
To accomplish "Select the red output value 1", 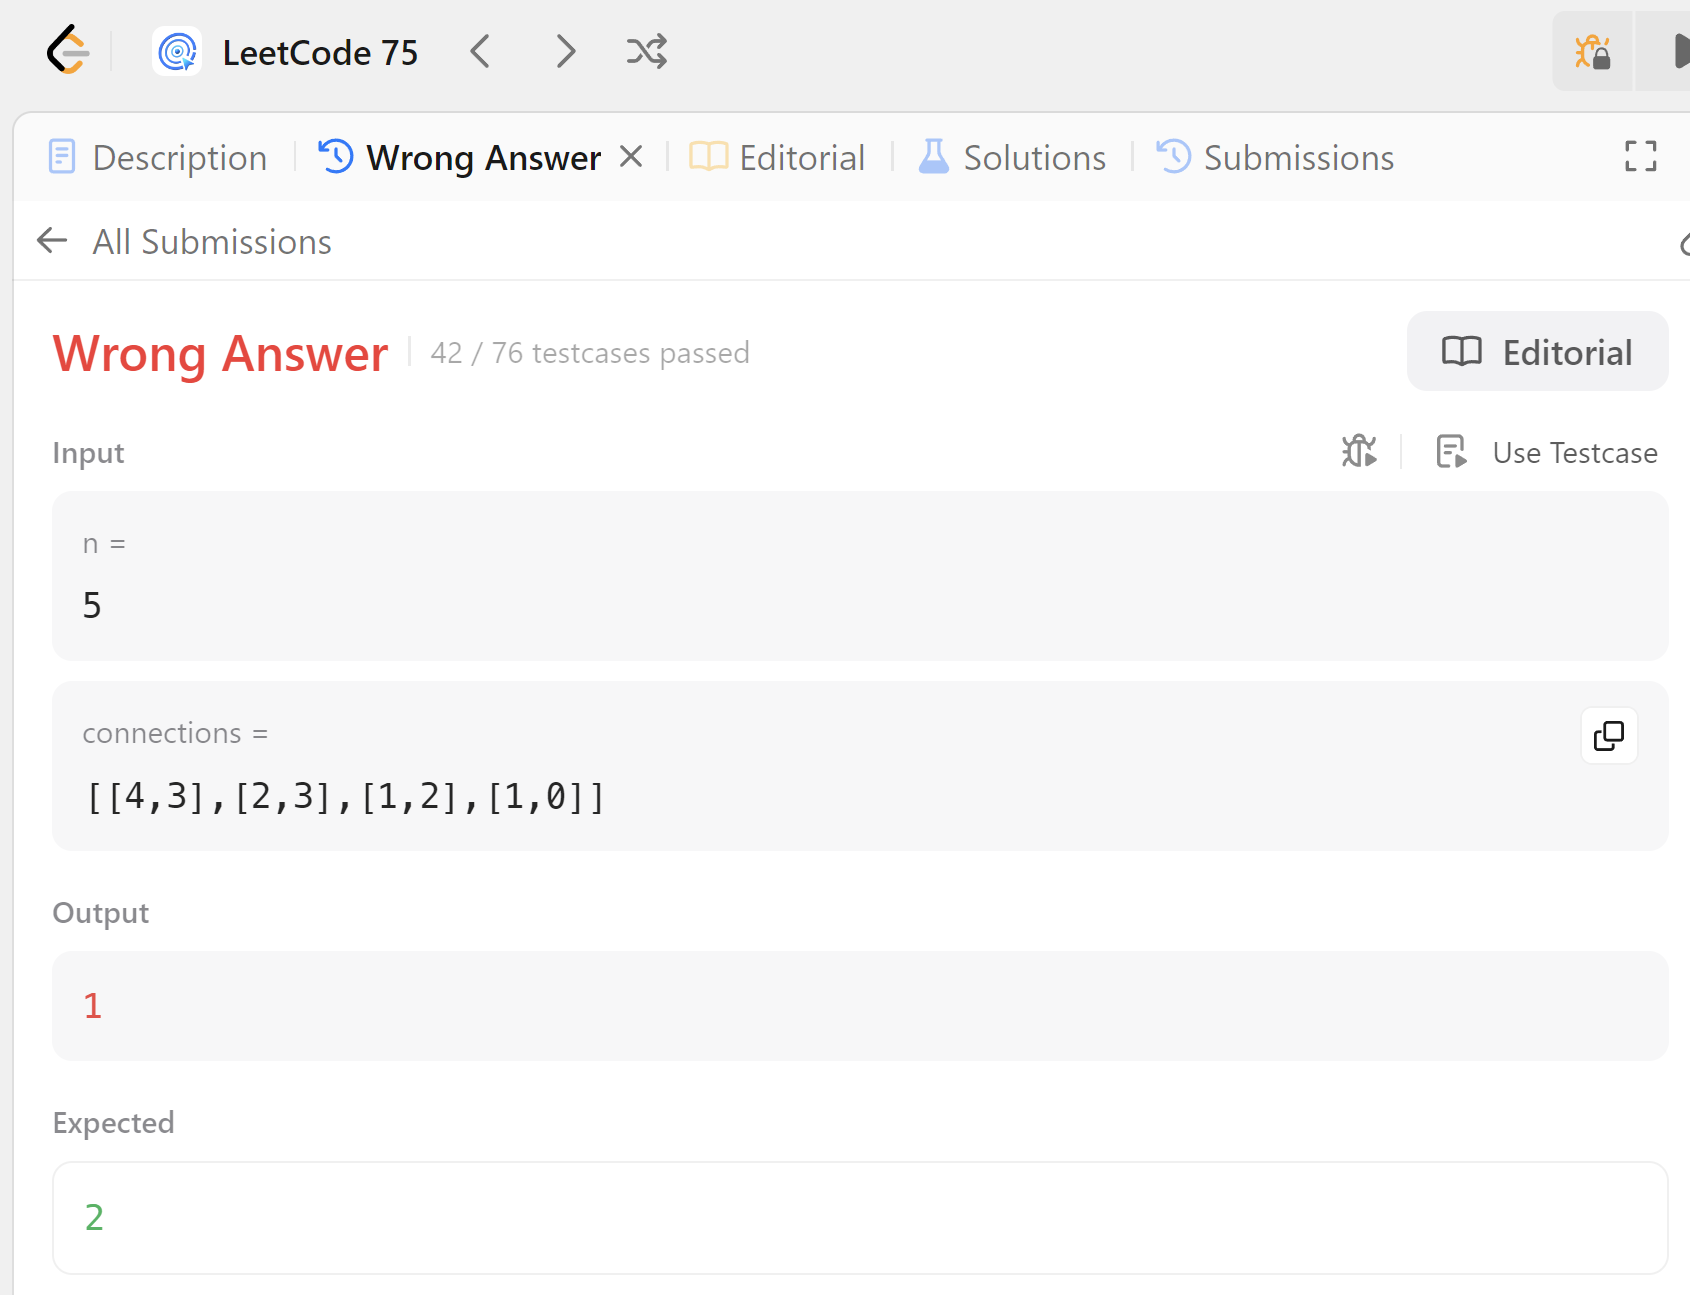I will click(x=93, y=1006).
